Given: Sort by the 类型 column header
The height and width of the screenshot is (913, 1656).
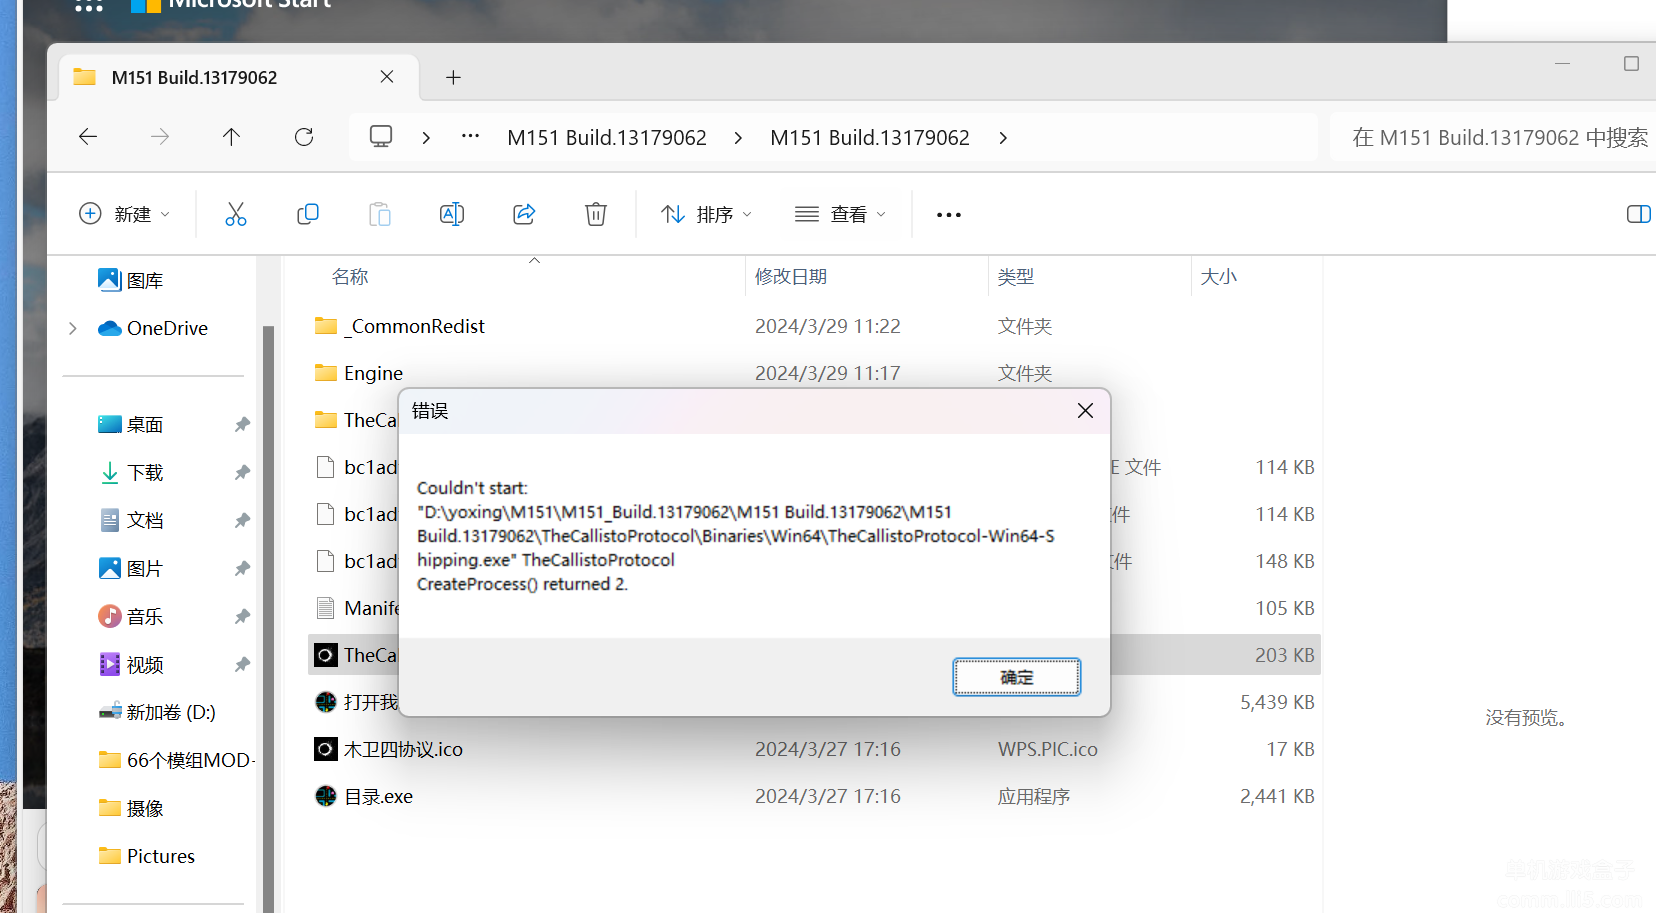Looking at the screenshot, I should tap(1016, 277).
